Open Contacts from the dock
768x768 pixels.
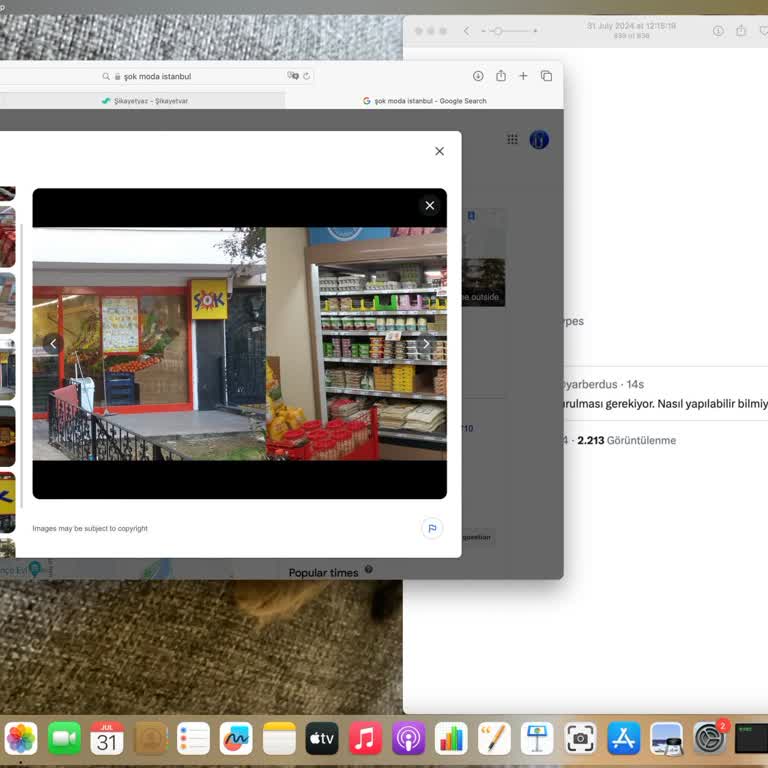150,739
